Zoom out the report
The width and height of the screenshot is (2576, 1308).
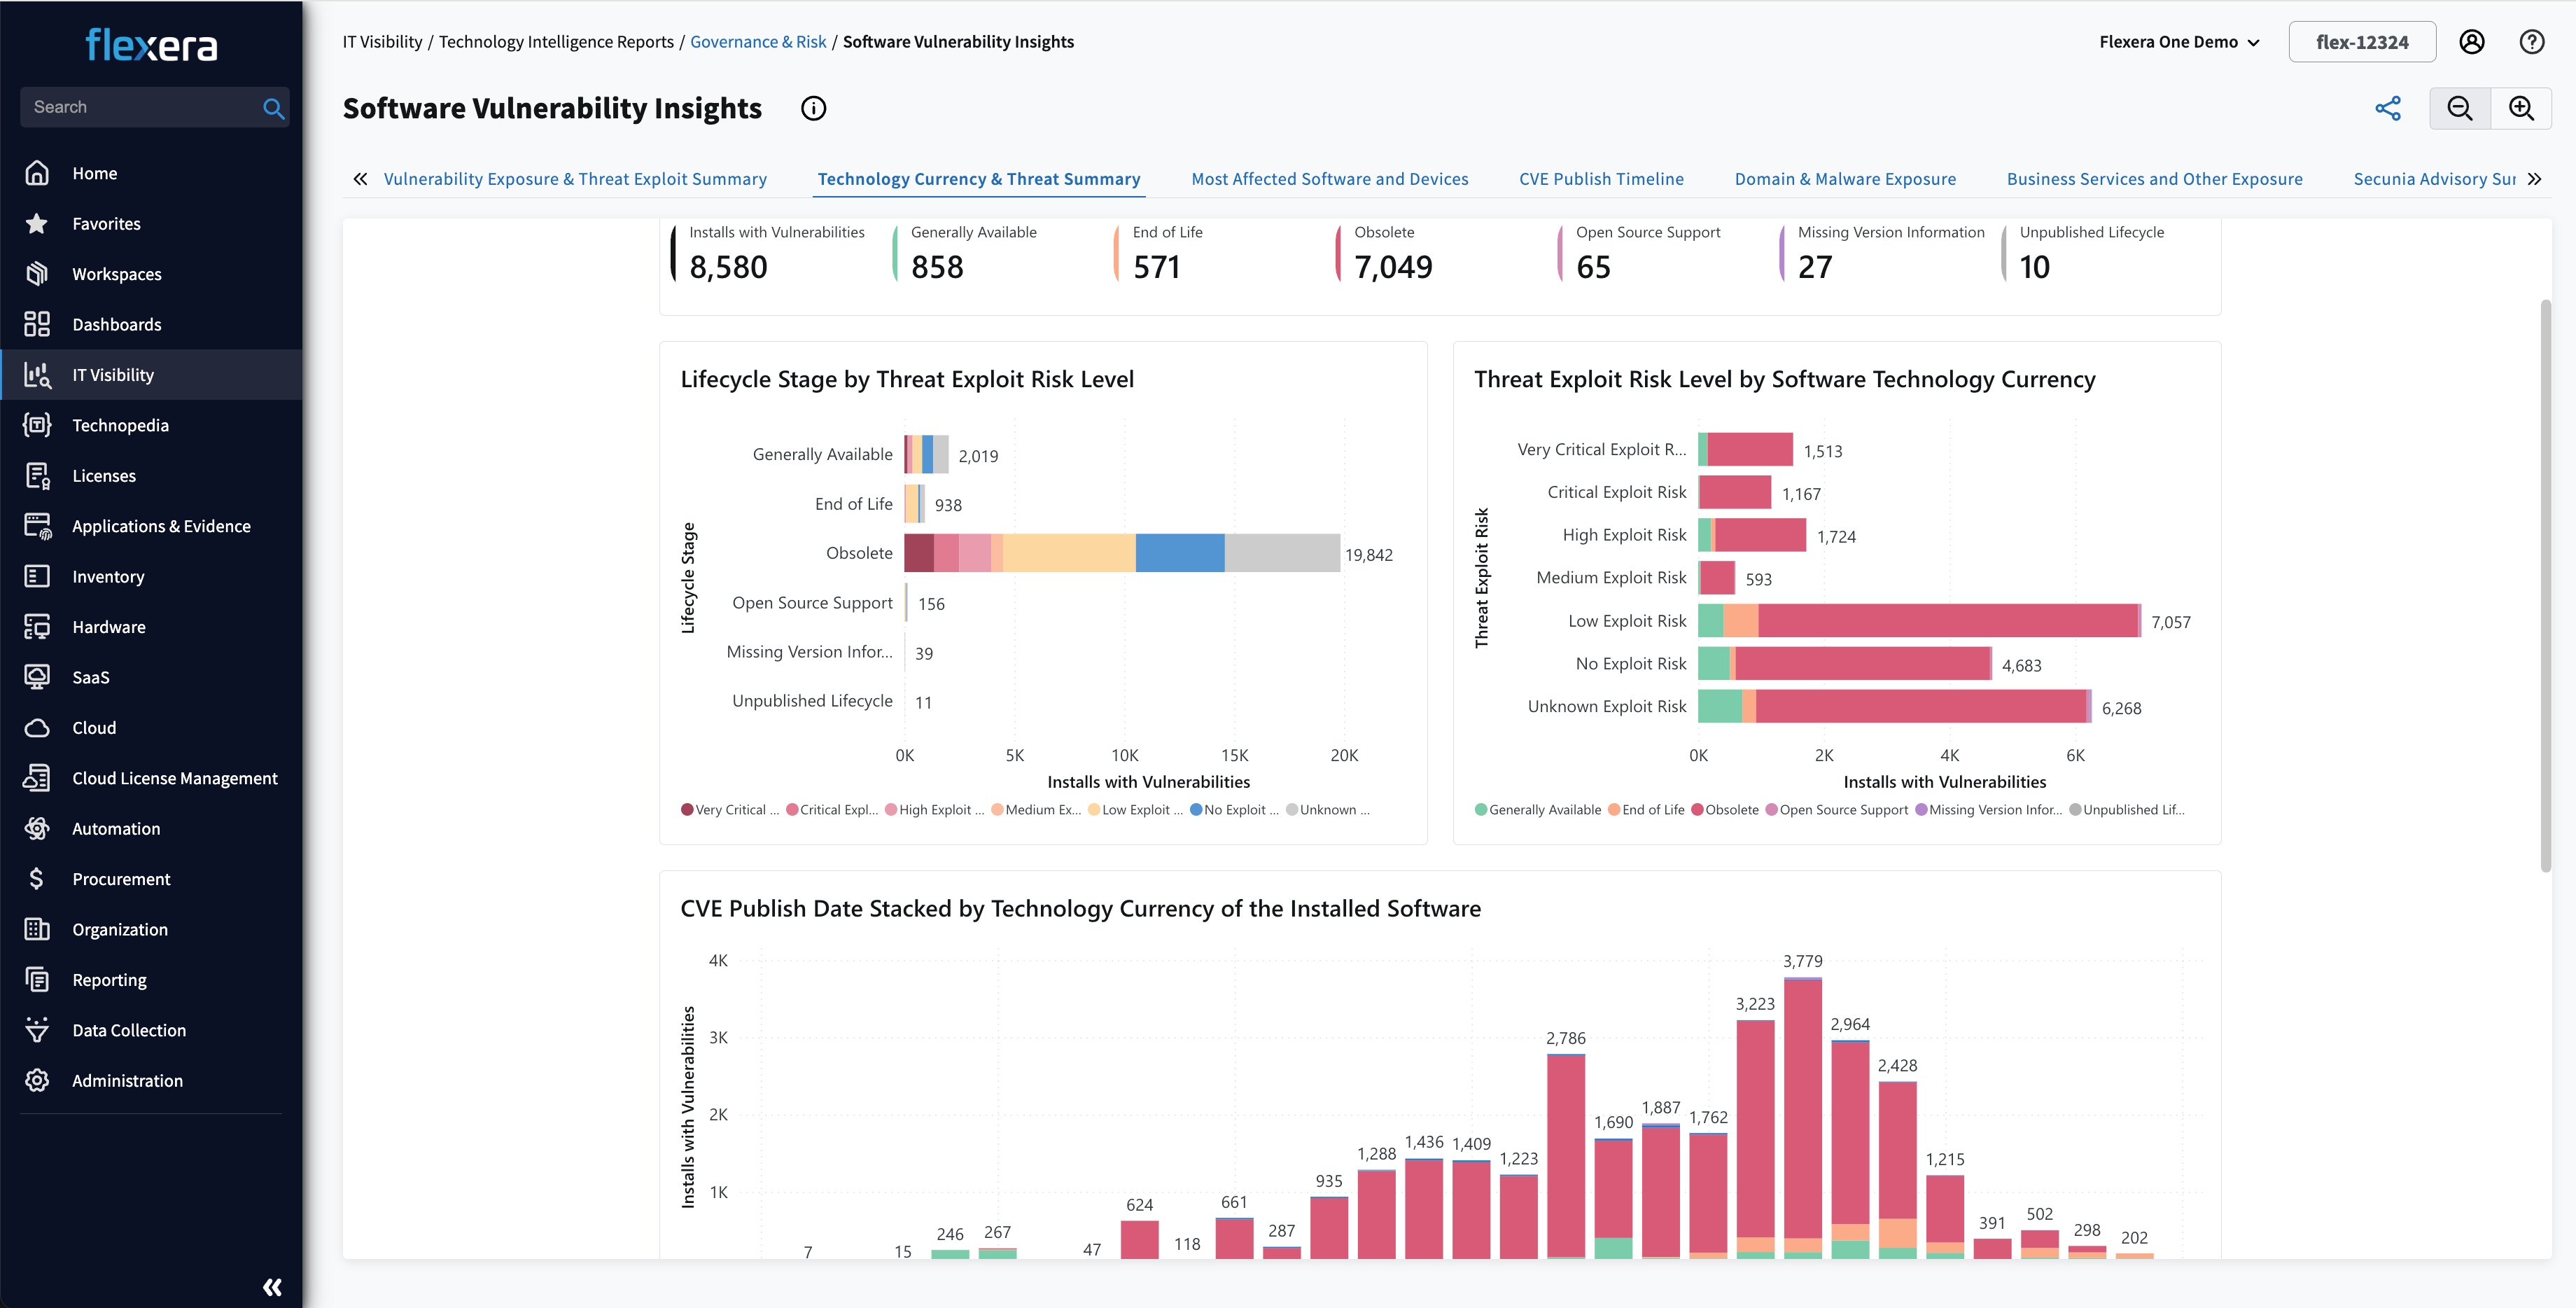coord(2460,108)
